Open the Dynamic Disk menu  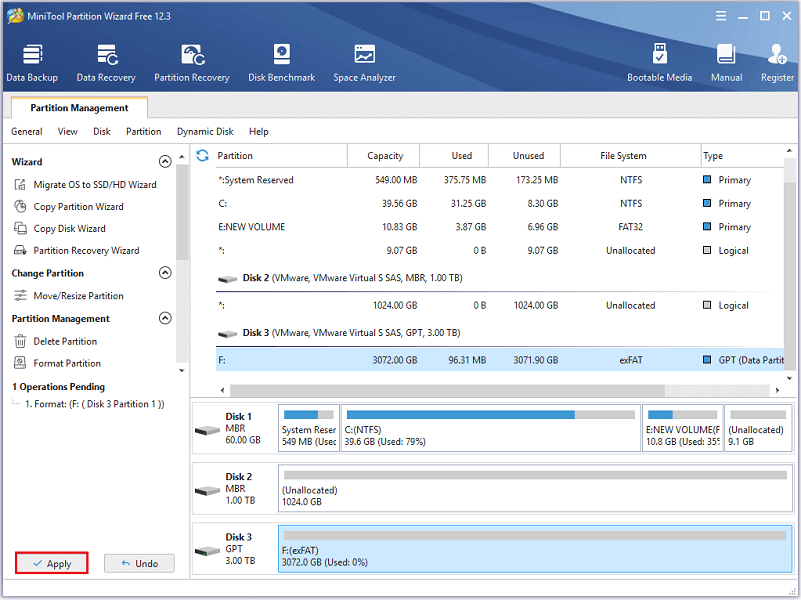205,131
